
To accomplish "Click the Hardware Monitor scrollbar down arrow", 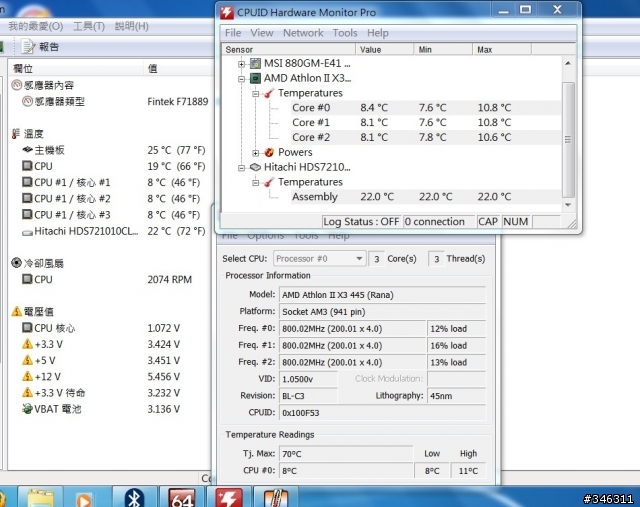I will click(x=568, y=205).
